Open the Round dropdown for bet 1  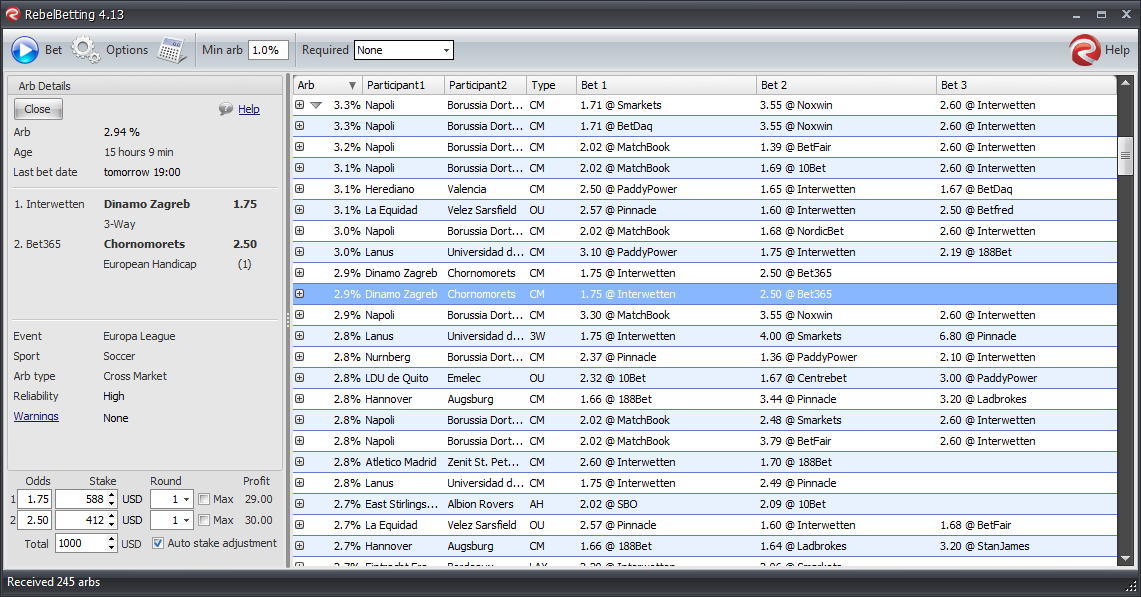[186, 499]
